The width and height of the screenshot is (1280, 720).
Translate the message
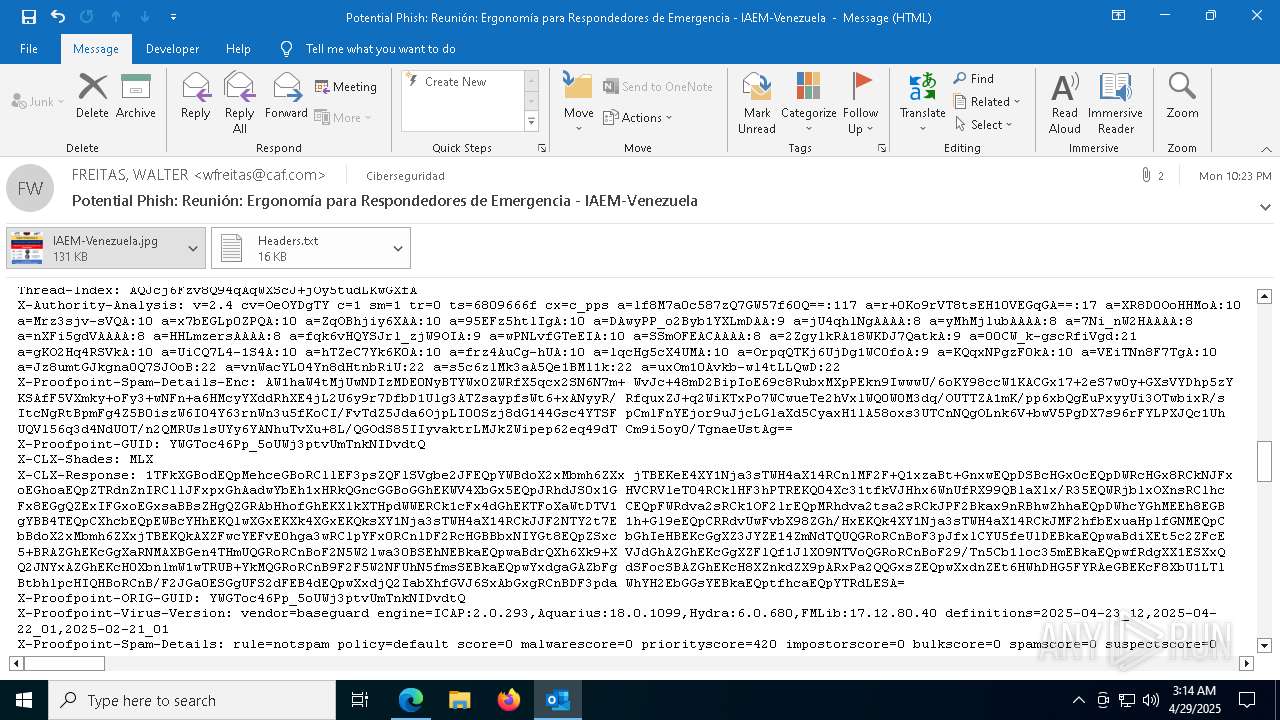coord(922,103)
